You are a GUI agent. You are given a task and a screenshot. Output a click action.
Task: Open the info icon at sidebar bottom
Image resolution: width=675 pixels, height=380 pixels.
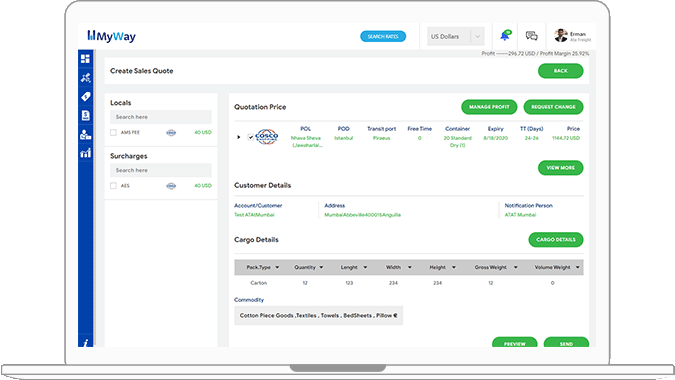click(x=86, y=343)
